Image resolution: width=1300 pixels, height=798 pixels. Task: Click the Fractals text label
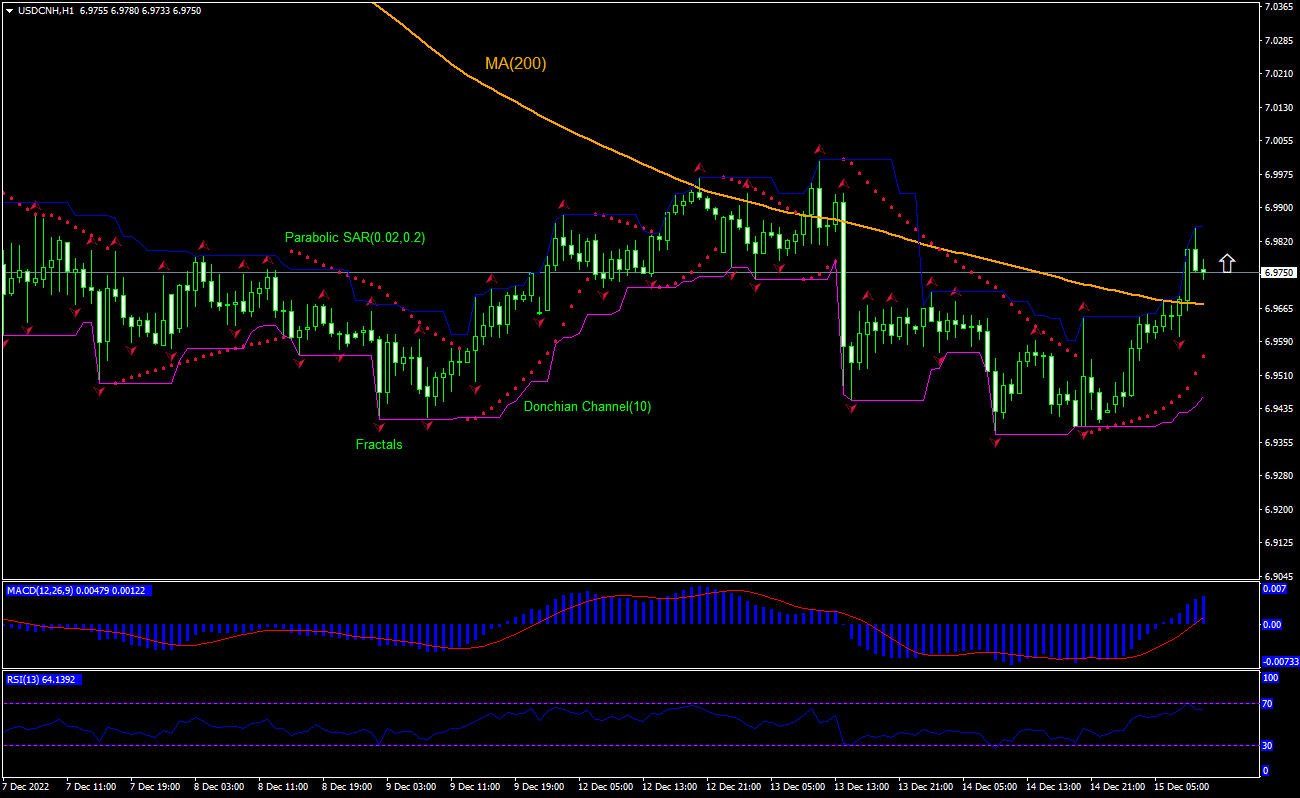tap(380, 445)
